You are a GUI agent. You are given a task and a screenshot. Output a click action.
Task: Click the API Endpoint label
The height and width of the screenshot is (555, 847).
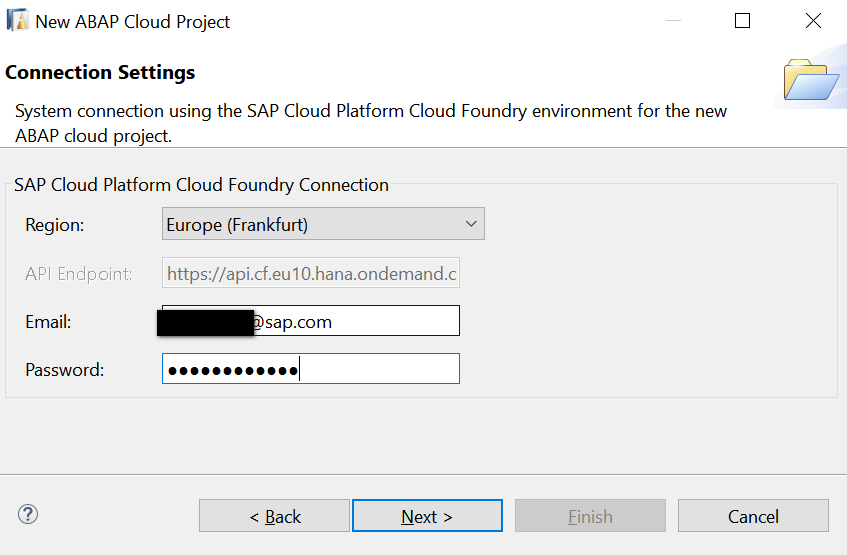coord(79,274)
